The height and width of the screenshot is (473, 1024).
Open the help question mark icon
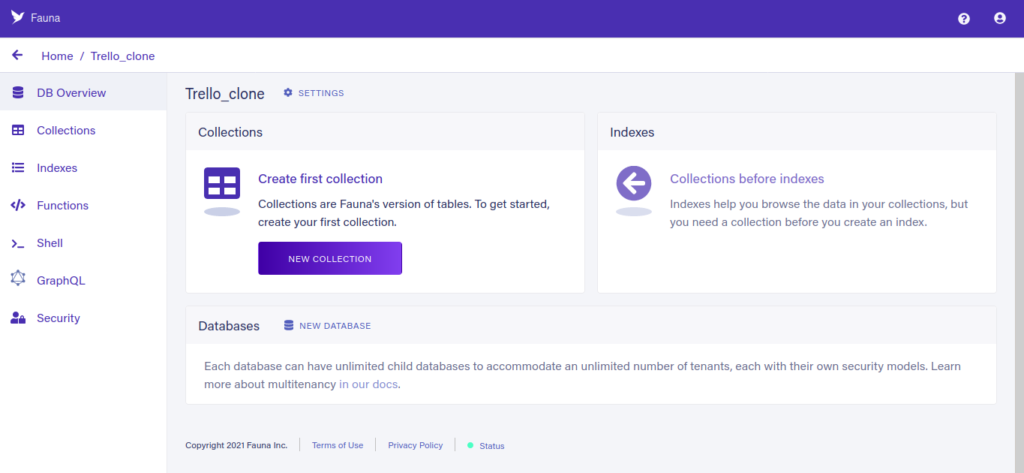pos(963,19)
